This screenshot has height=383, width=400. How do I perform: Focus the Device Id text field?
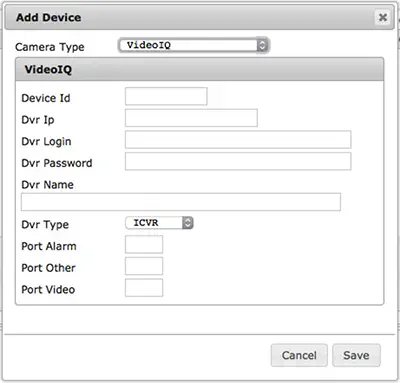coord(166,96)
